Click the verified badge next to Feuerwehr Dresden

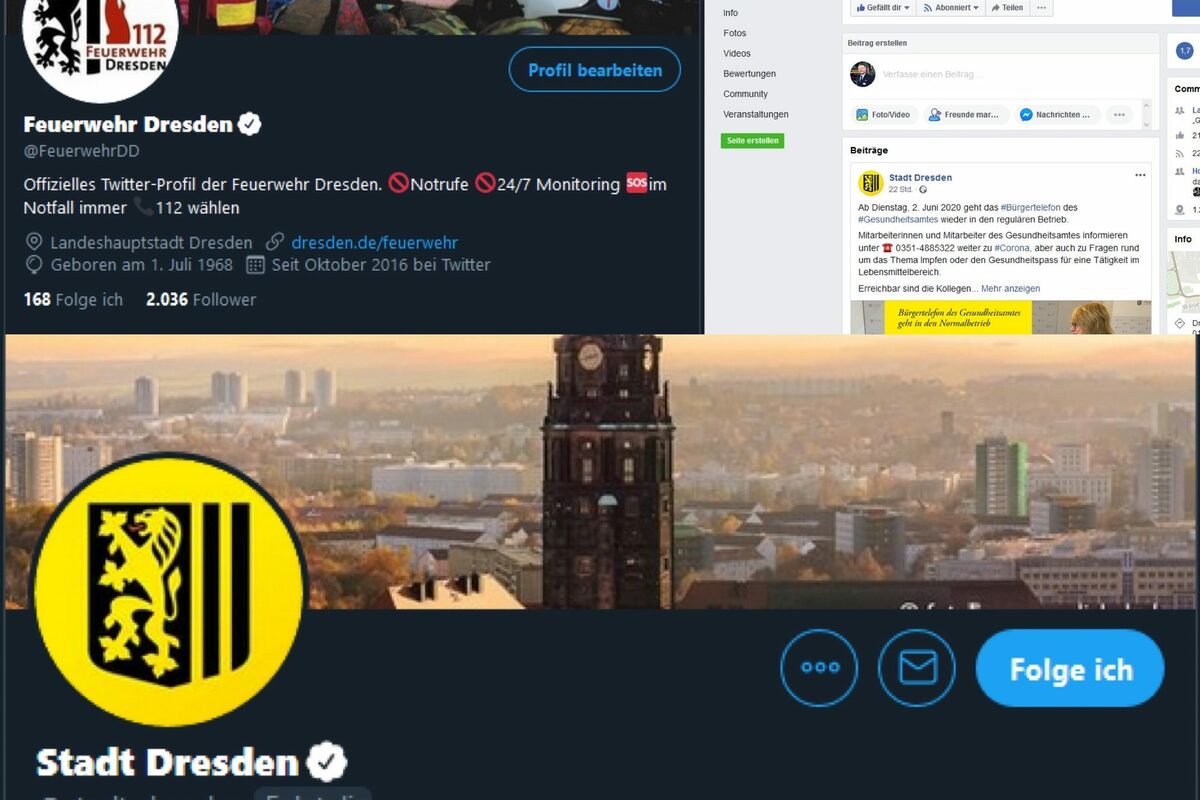tap(250, 125)
